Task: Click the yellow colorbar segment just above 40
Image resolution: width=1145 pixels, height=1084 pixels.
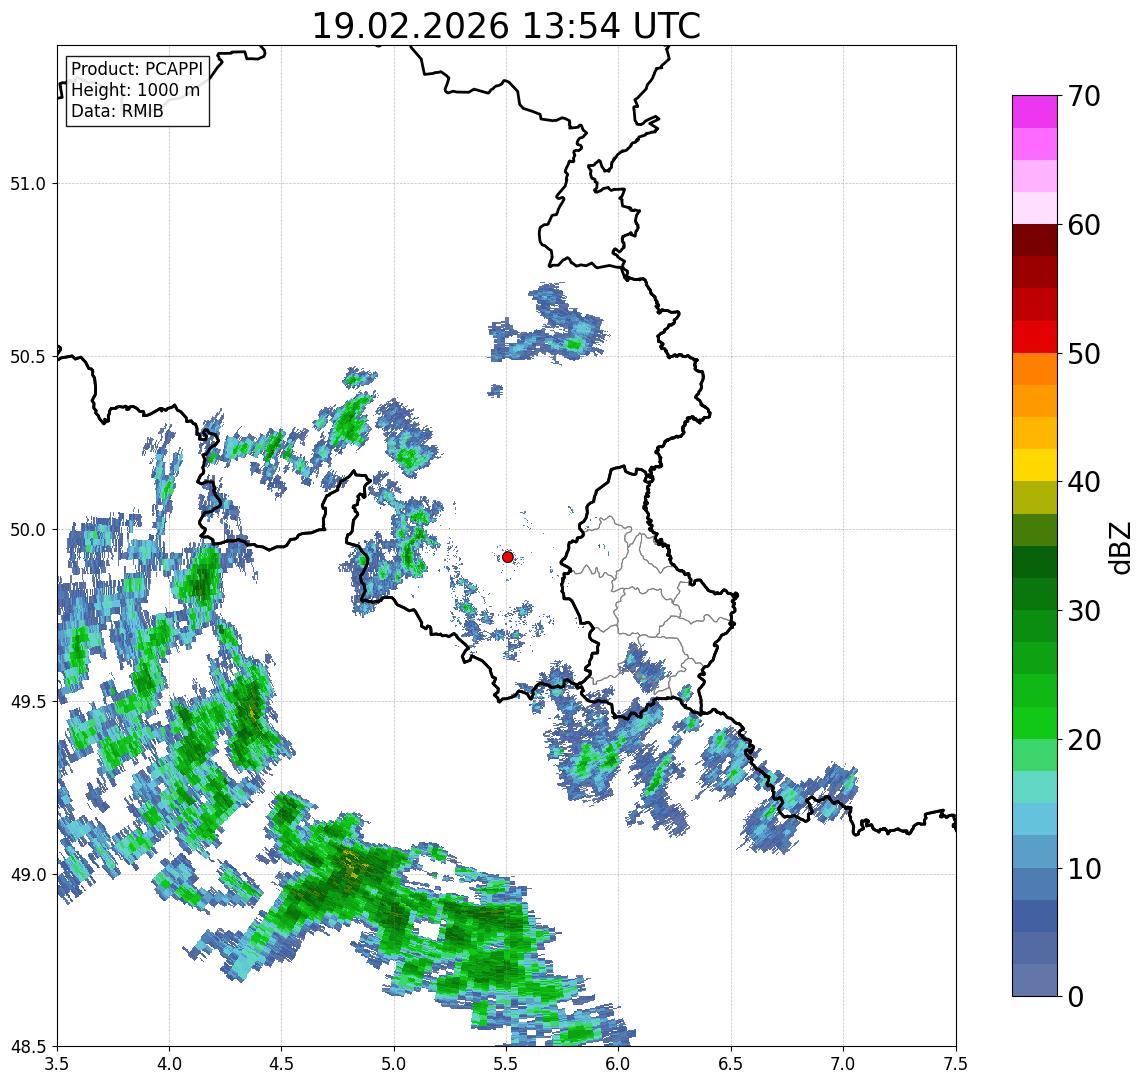Action: click(x=1035, y=465)
